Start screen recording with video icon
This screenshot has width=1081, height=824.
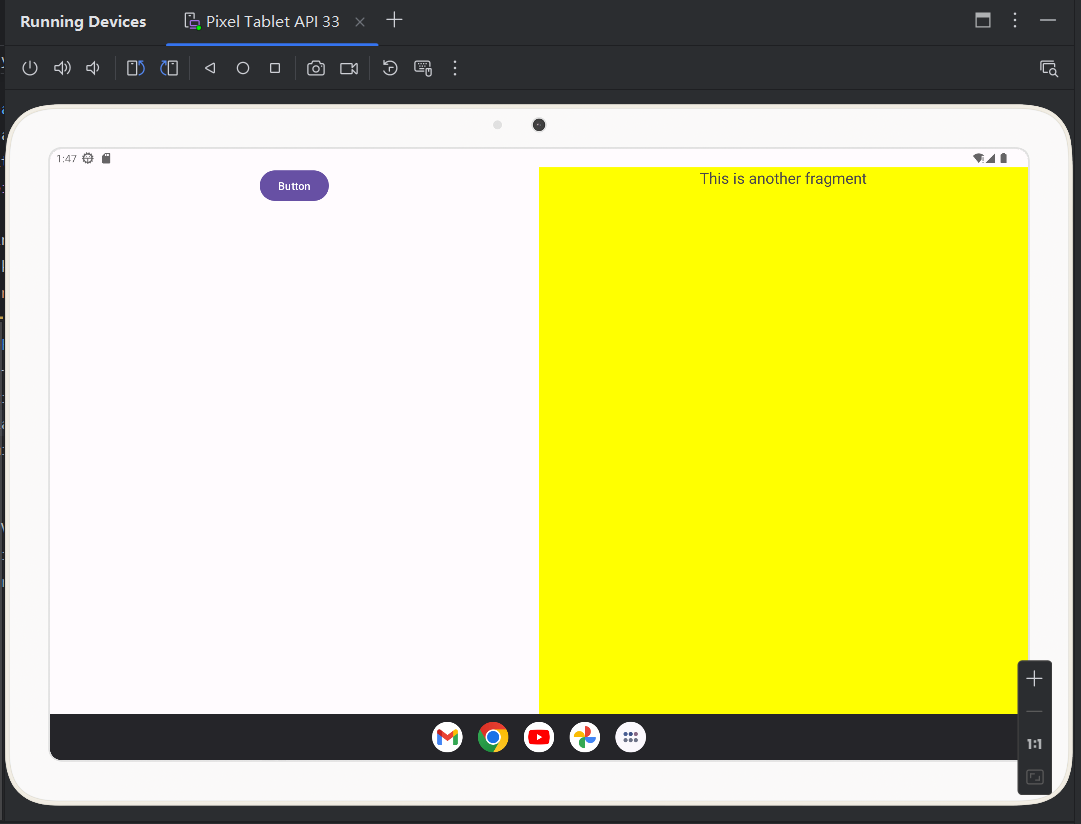tap(348, 68)
